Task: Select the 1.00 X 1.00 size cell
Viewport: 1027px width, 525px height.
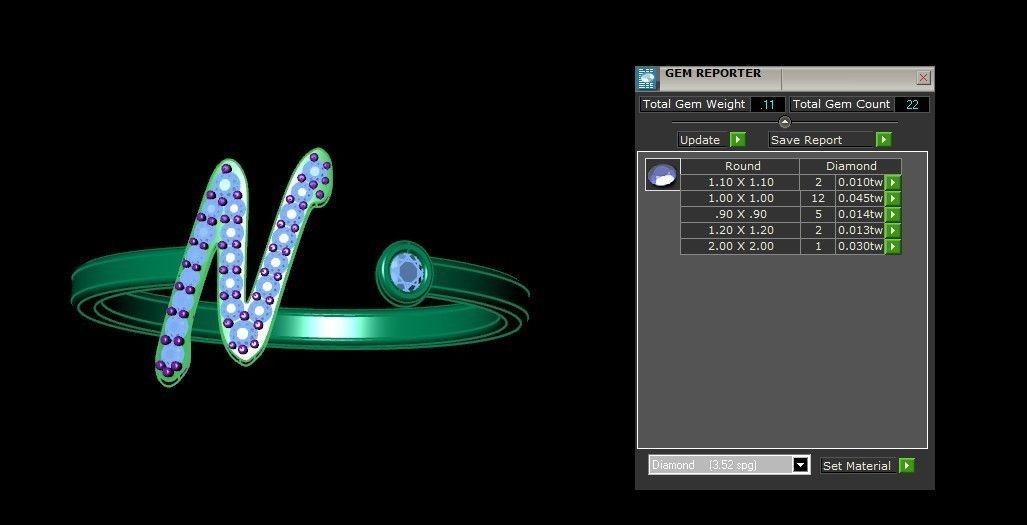Action: (740, 198)
